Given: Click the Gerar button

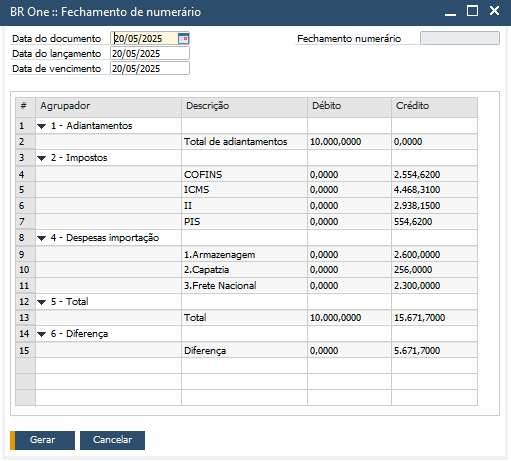Looking at the screenshot, I should point(43,440).
